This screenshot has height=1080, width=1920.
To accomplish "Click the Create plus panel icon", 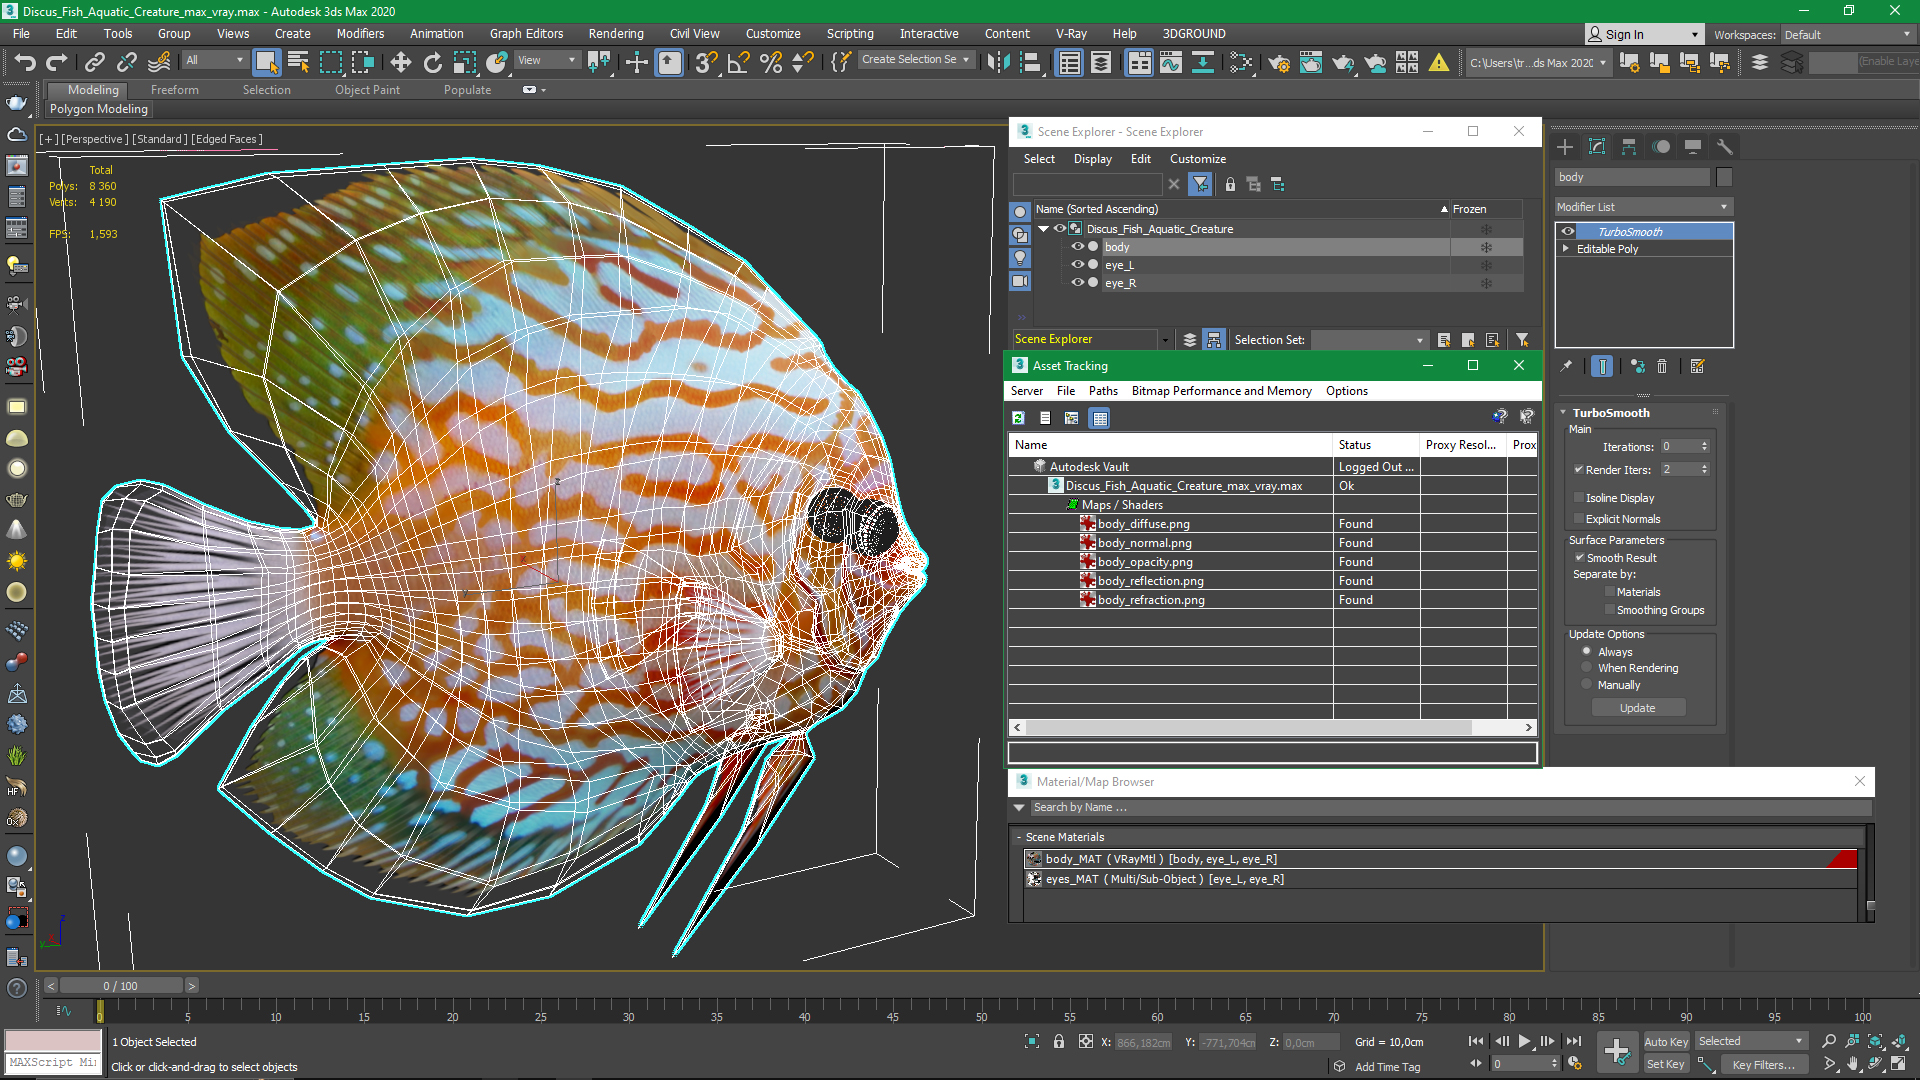I will click(1565, 147).
